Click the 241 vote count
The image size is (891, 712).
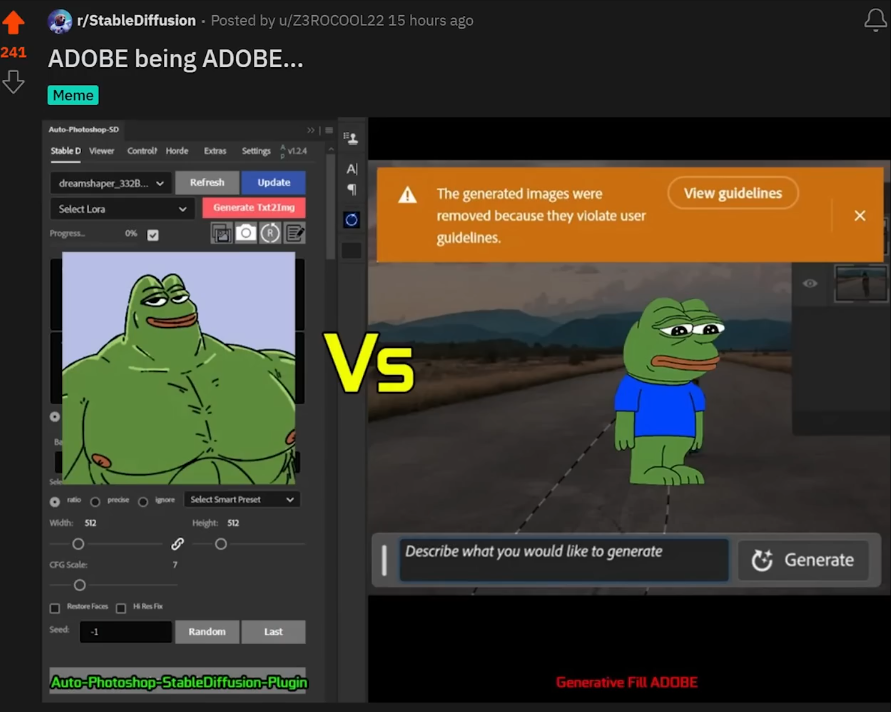coord(13,52)
